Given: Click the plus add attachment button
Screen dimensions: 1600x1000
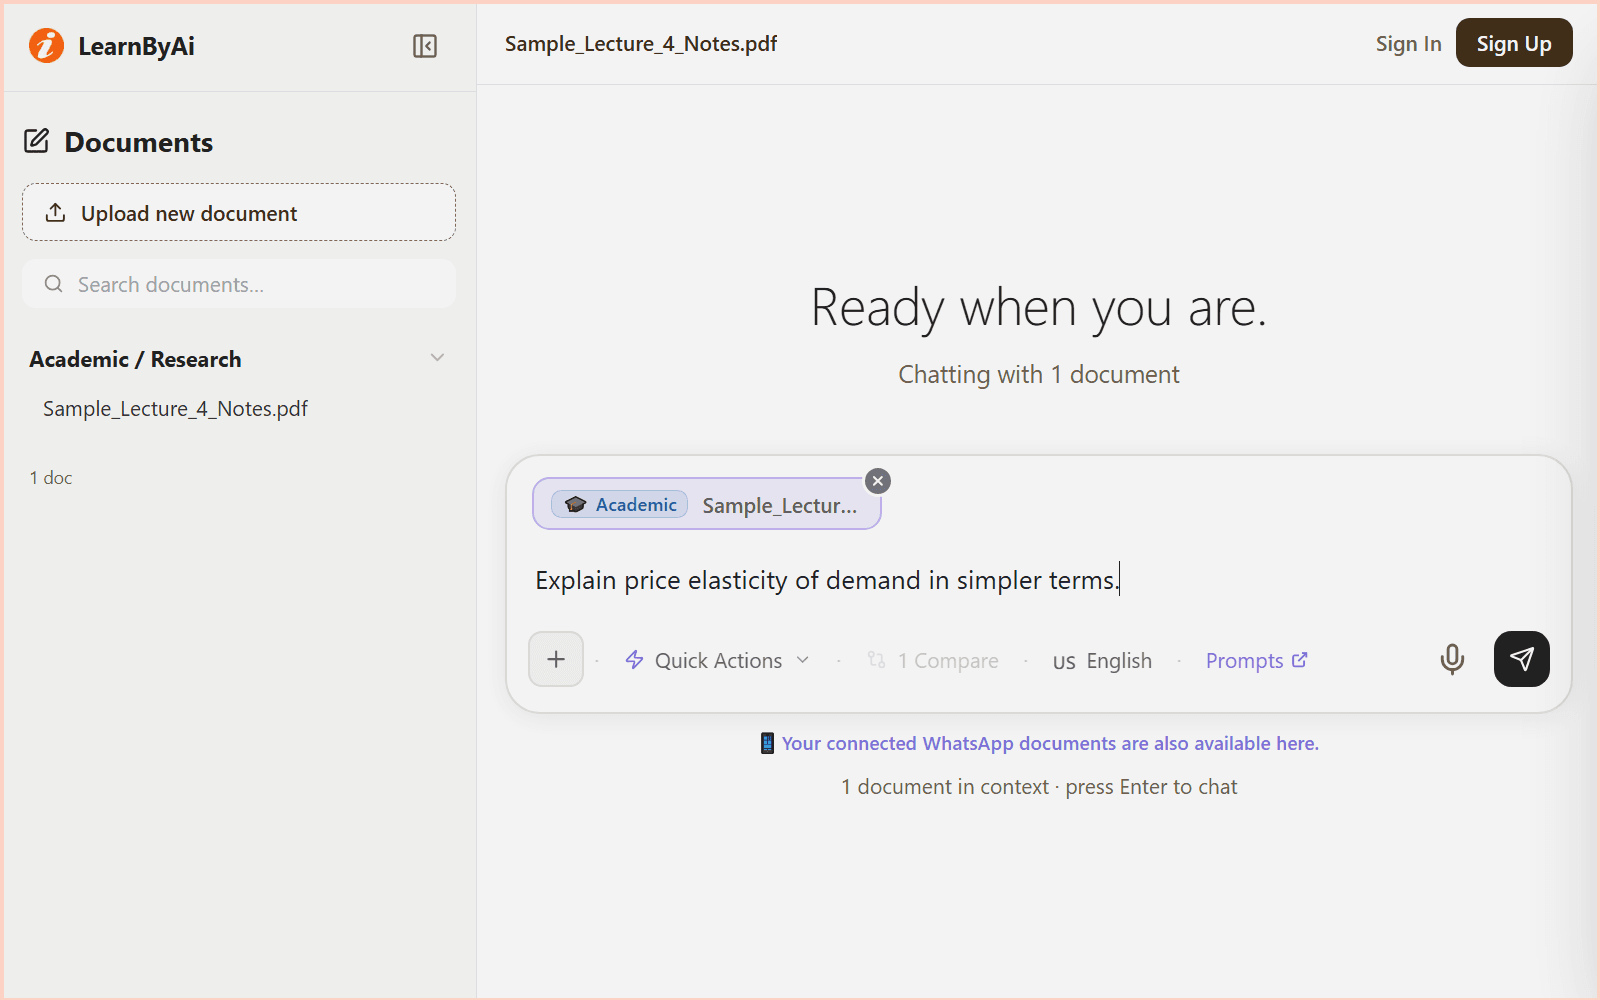Looking at the screenshot, I should pos(556,659).
